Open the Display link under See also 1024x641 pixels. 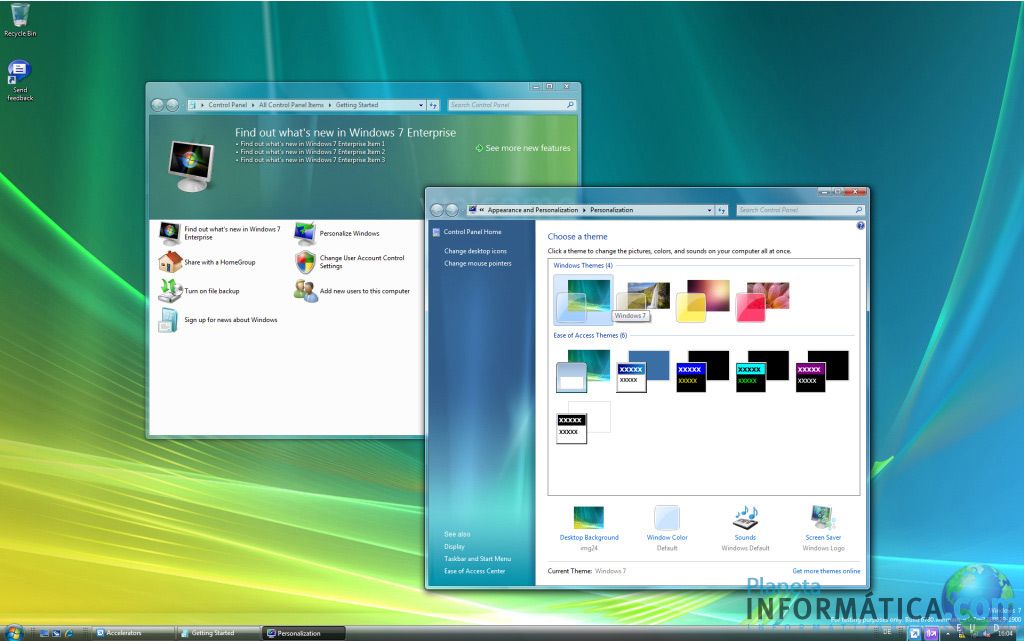[454, 546]
